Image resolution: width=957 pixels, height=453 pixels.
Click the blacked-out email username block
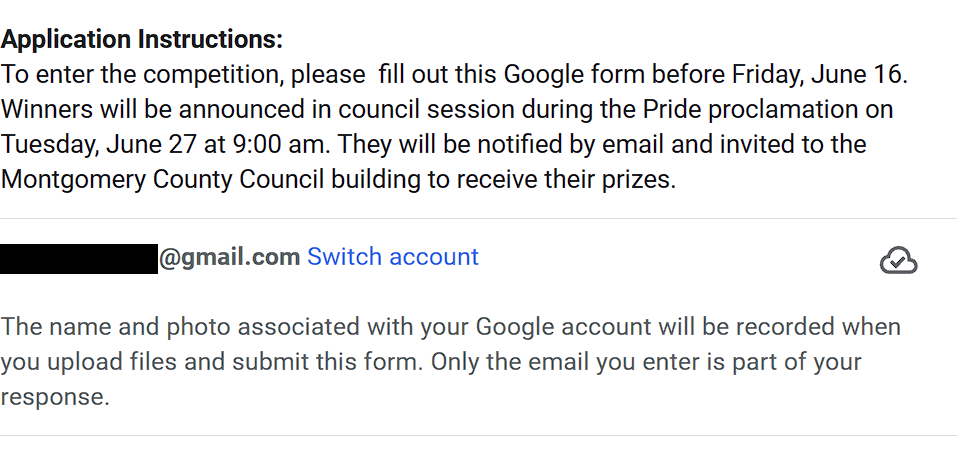pyautogui.click(x=79, y=258)
